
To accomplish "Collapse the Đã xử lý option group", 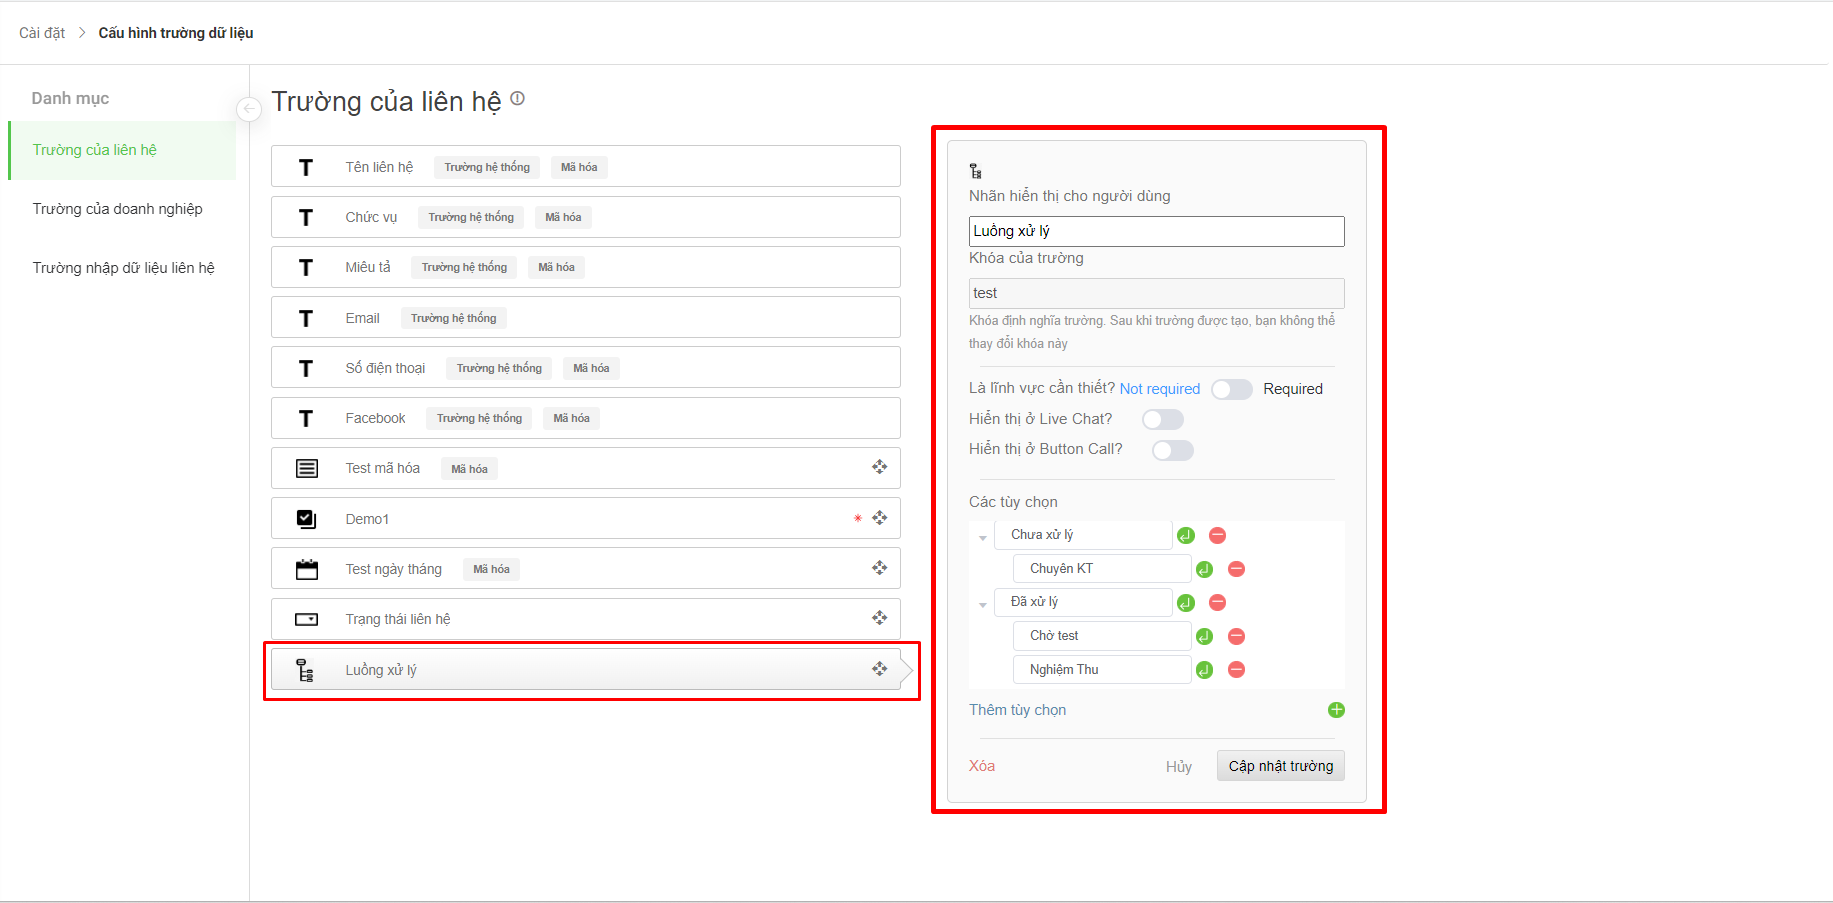I will click(983, 605).
